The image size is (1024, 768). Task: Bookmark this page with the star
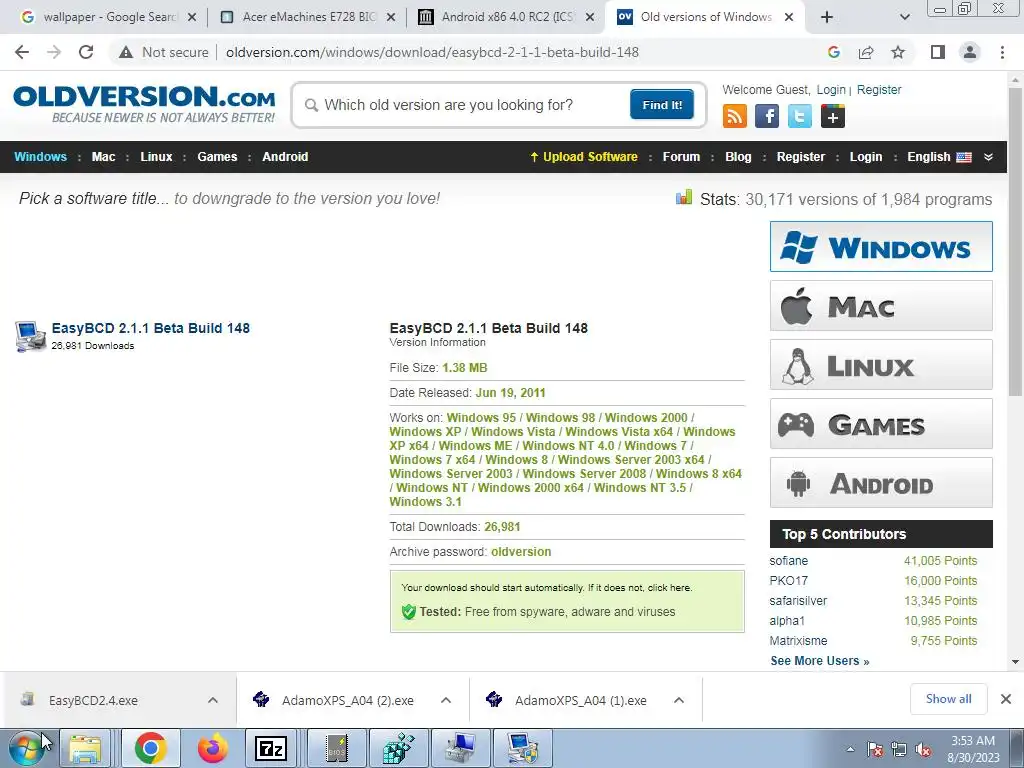tap(898, 52)
